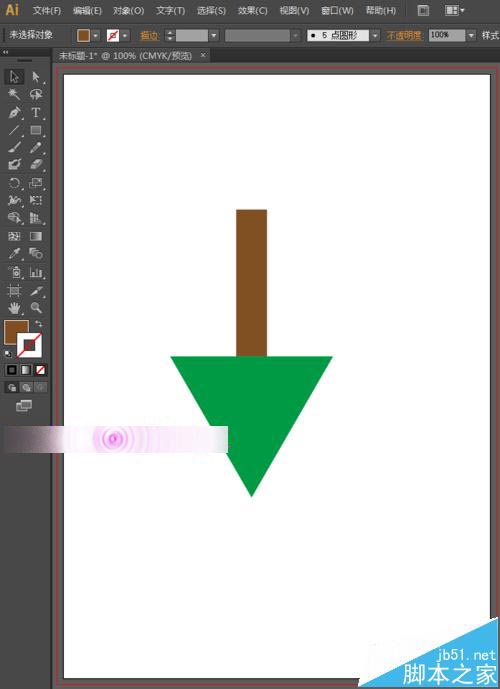
Task: Set paint mode to Color
Action: [12, 370]
